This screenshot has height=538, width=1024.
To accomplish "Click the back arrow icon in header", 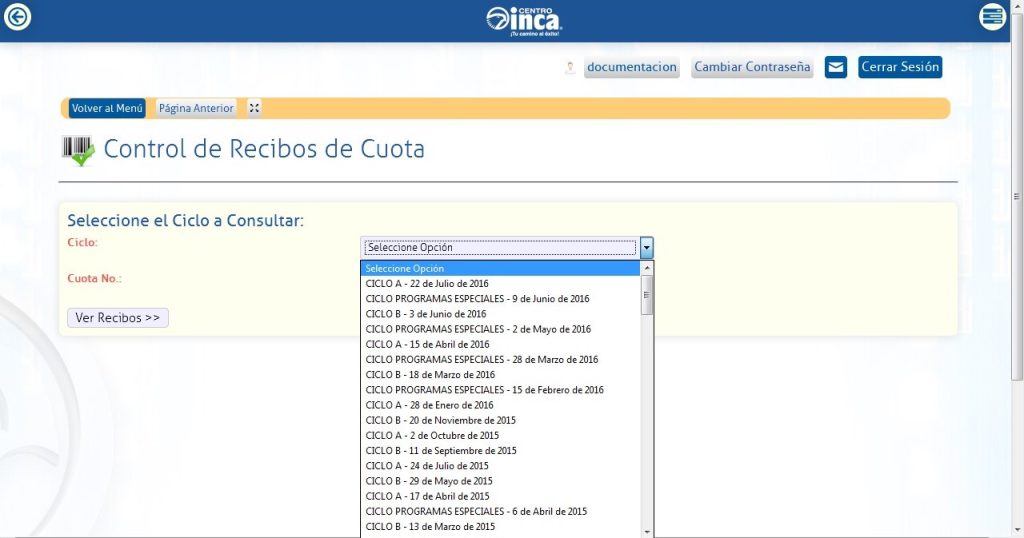I will click(x=18, y=17).
